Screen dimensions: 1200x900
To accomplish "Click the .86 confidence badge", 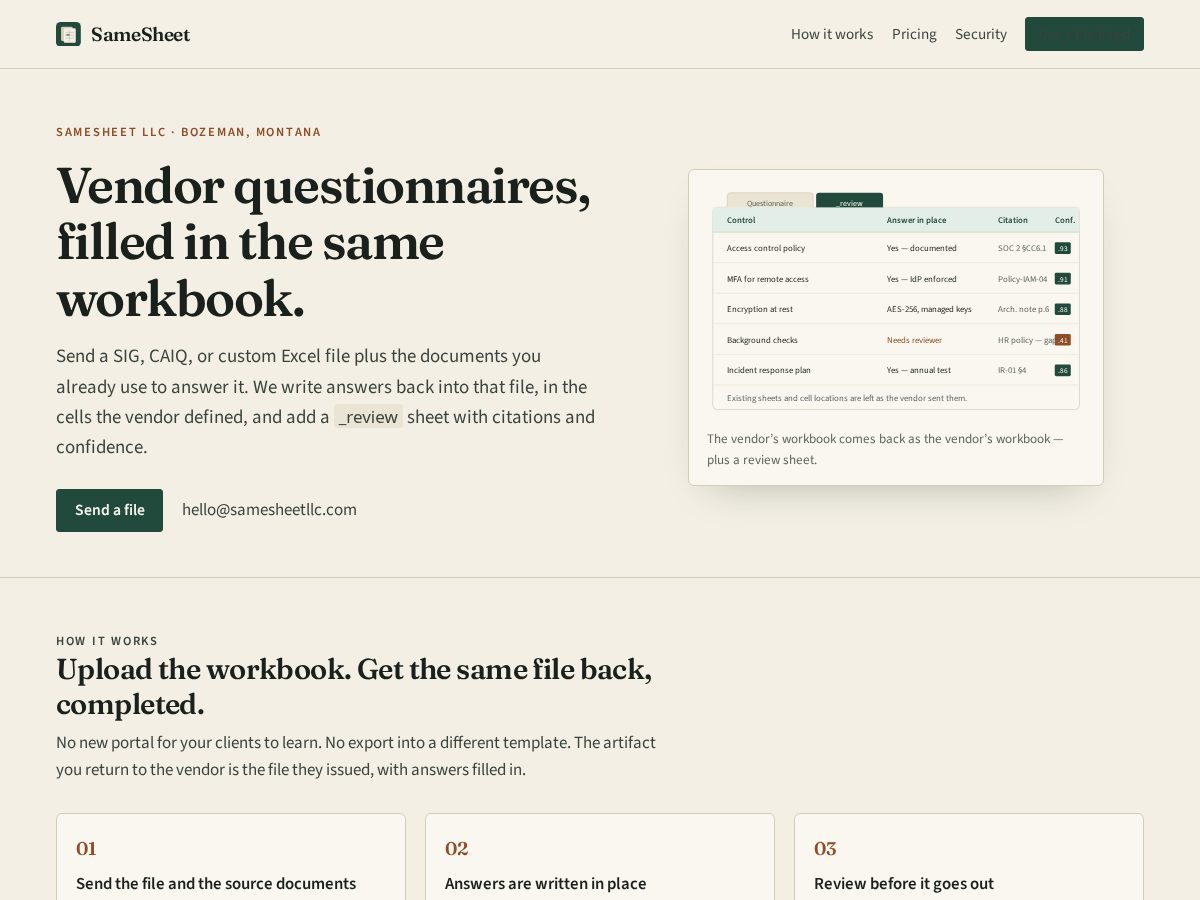I will tap(1063, 370).
